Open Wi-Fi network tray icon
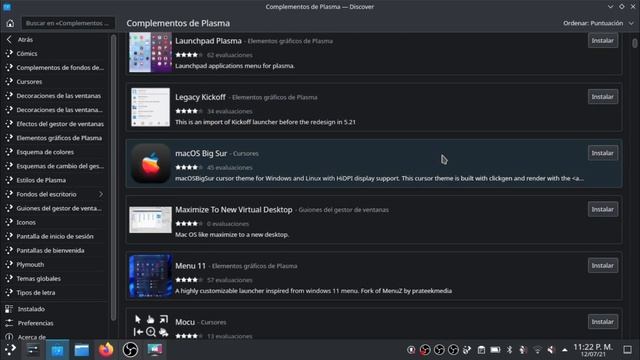The image size is (640, 360). [537, 350]
